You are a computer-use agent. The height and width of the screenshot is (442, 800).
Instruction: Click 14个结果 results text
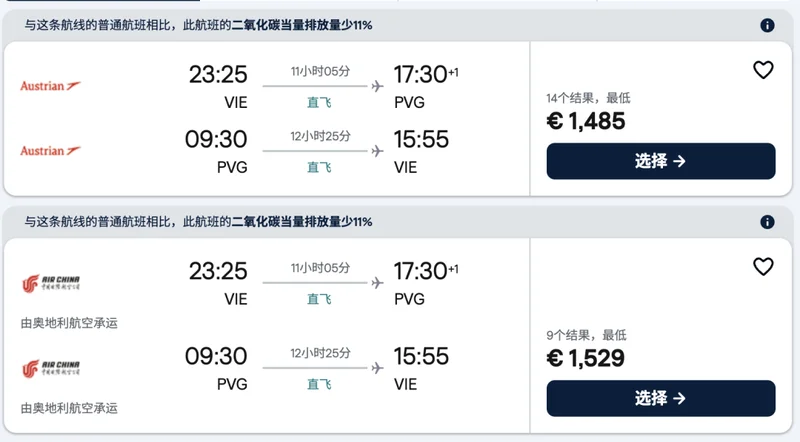588,98
